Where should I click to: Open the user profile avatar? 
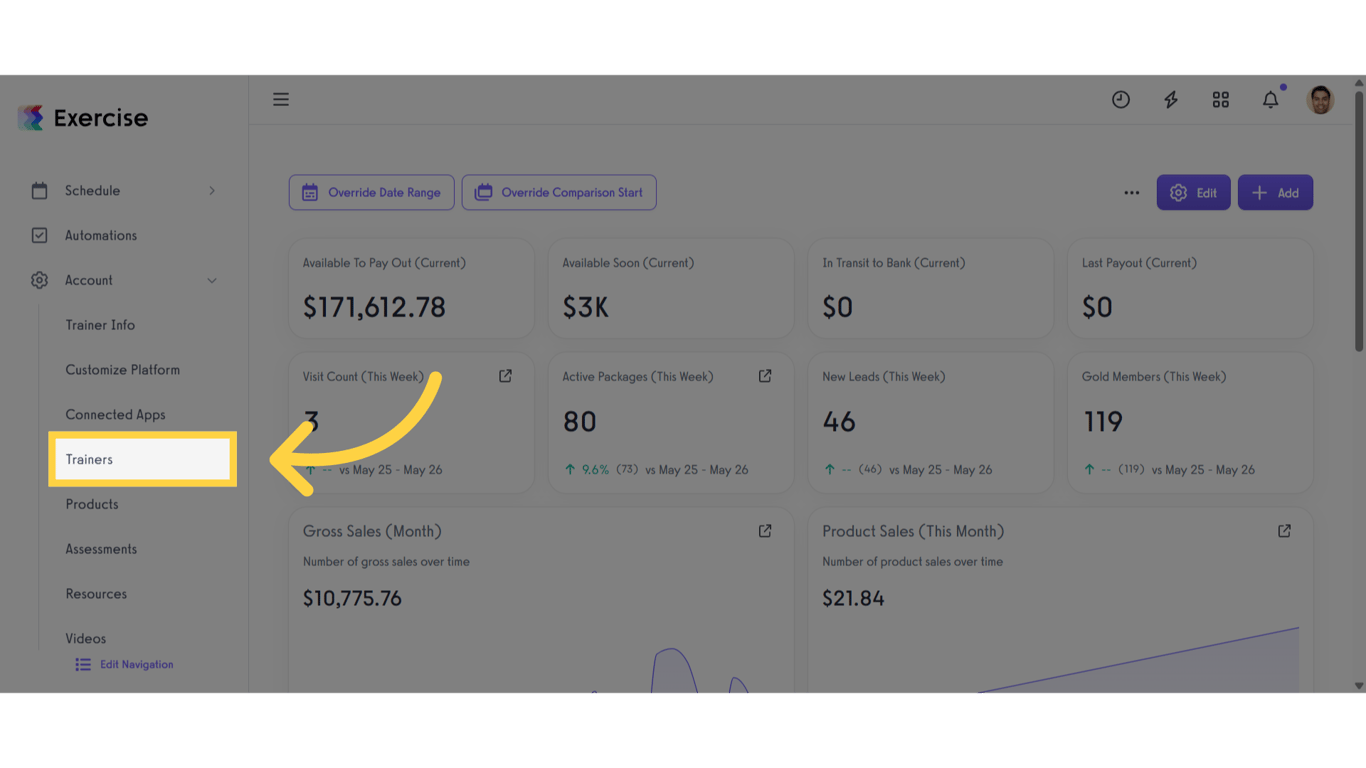pyautogui.click(x=1320, y=100)
